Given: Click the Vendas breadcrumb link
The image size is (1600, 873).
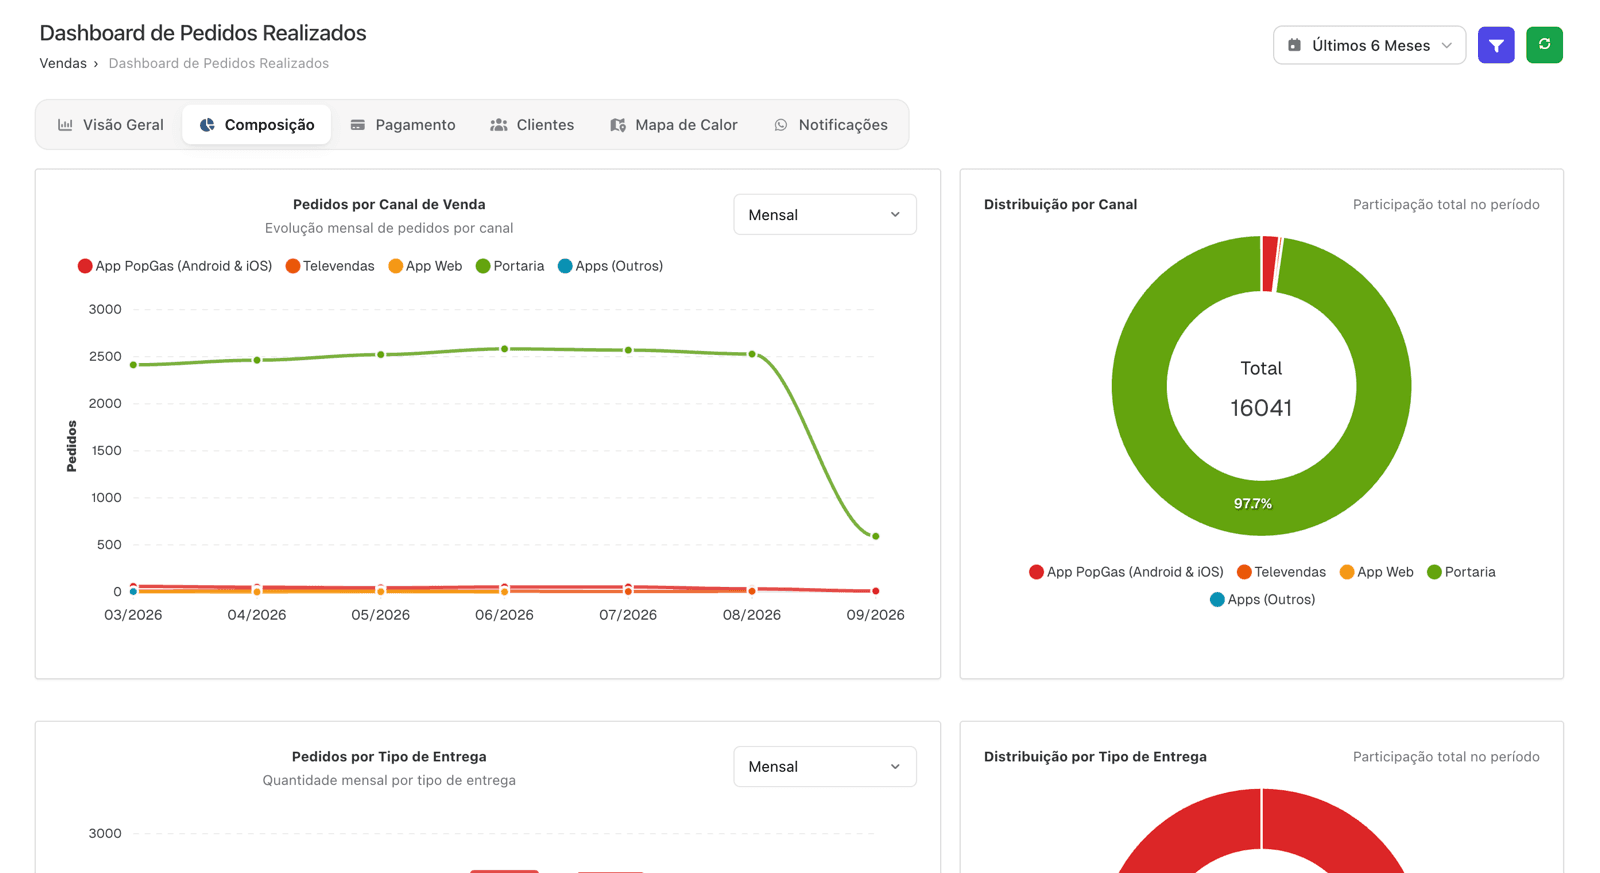Looking at the screenshot, I should 62,63.
